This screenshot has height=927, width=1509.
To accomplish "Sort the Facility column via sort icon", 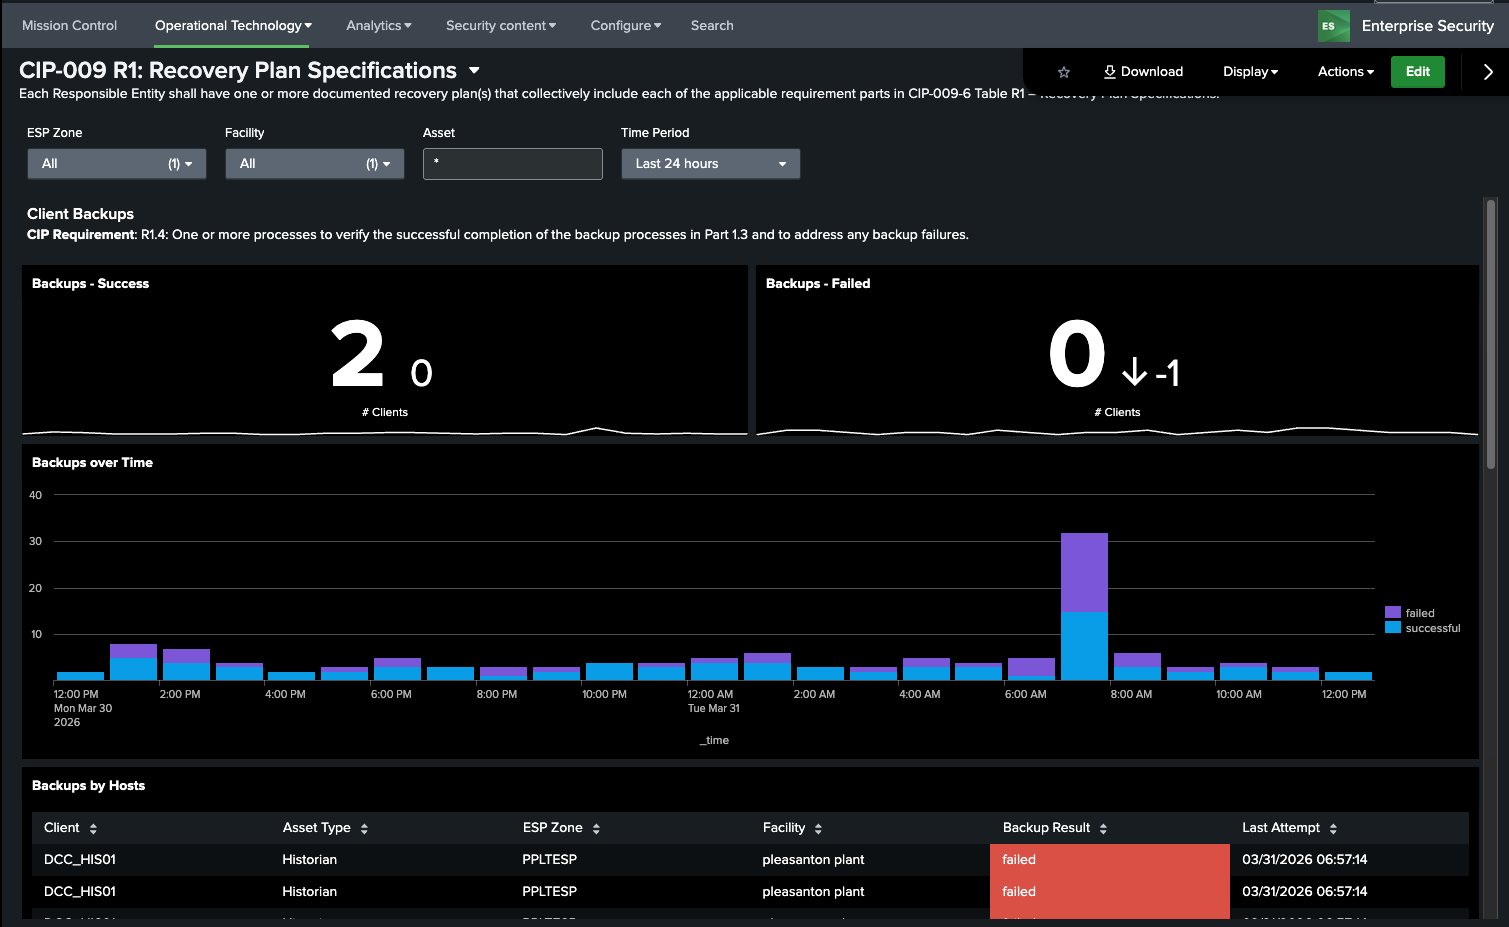I will click(818, 829).
